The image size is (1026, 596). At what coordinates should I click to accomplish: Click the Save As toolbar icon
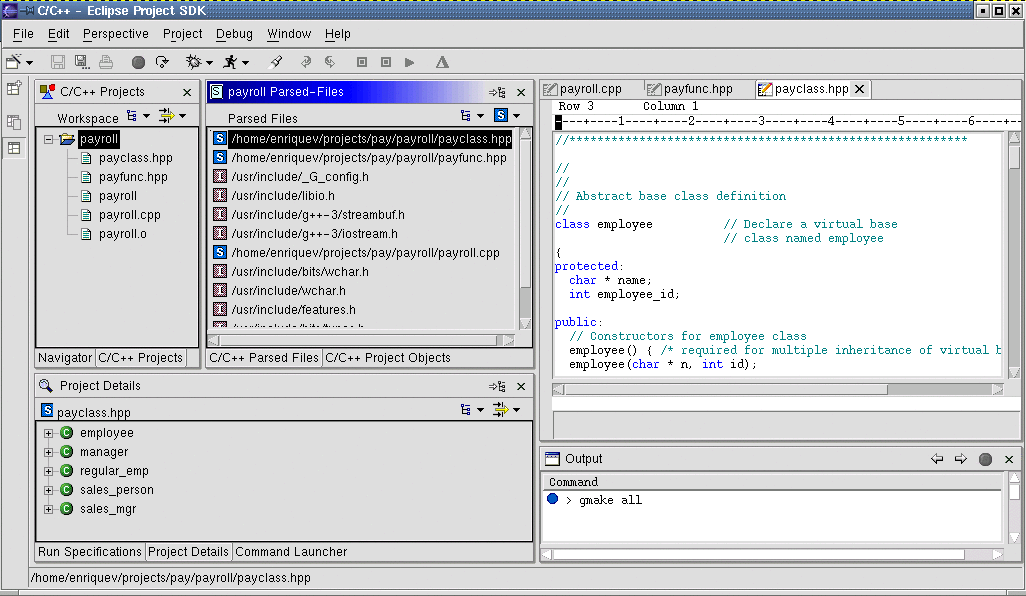tap(81, 61)
